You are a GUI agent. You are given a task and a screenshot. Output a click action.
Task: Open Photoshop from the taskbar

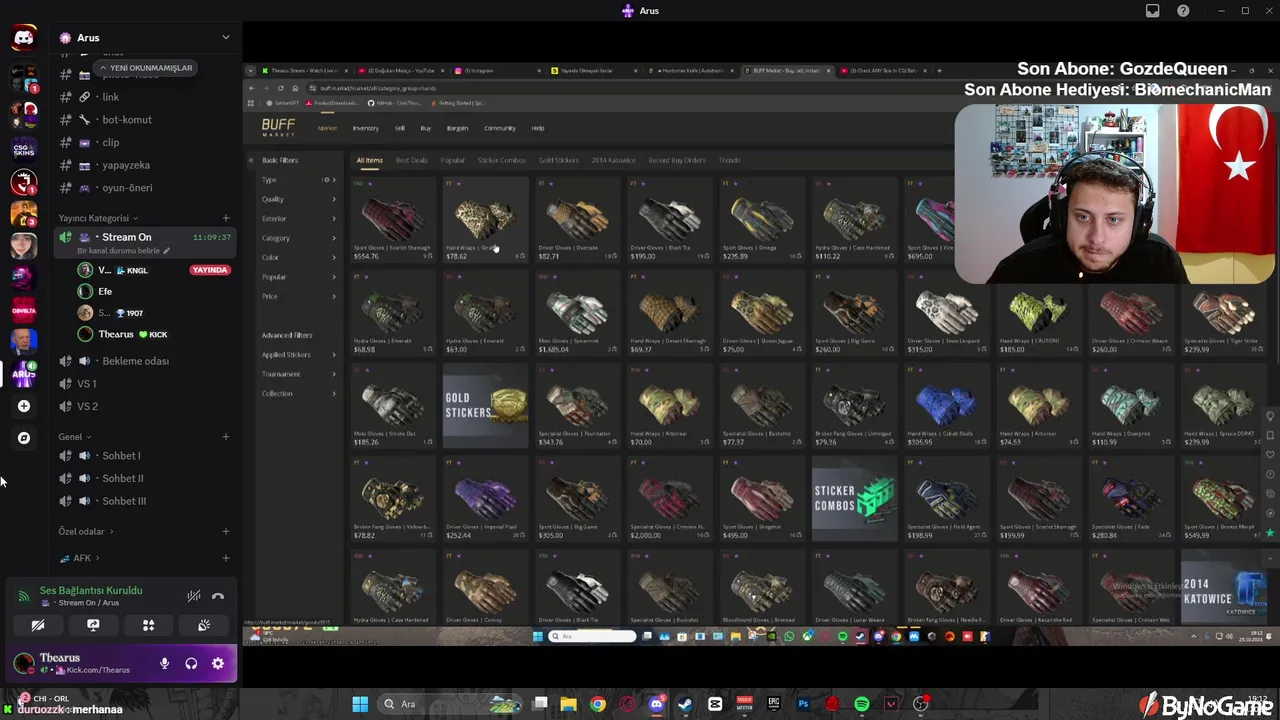[x=803, y=704]
